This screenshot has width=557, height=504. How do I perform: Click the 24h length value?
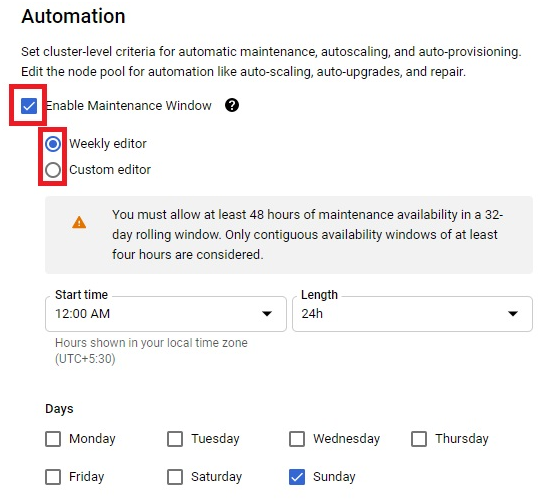(x=312, y=314)
